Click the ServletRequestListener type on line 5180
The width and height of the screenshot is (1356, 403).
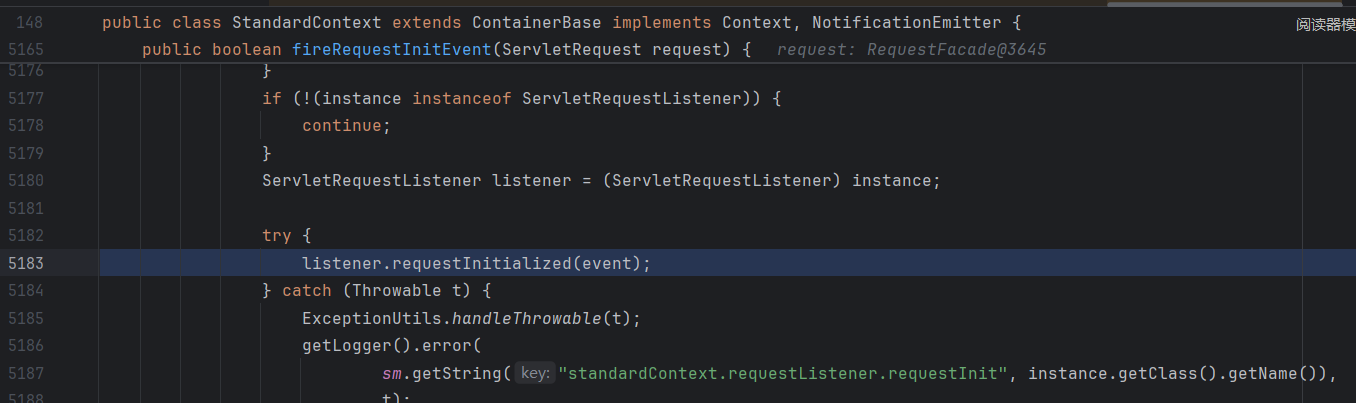pos(372,181)
